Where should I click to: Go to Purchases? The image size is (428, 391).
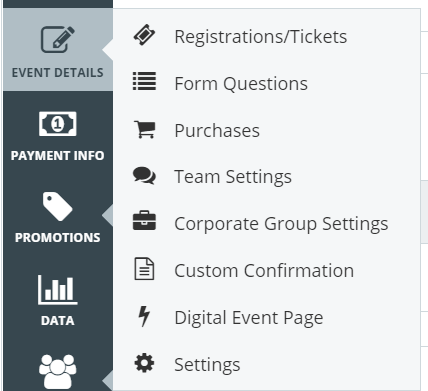tap(217, 130)
